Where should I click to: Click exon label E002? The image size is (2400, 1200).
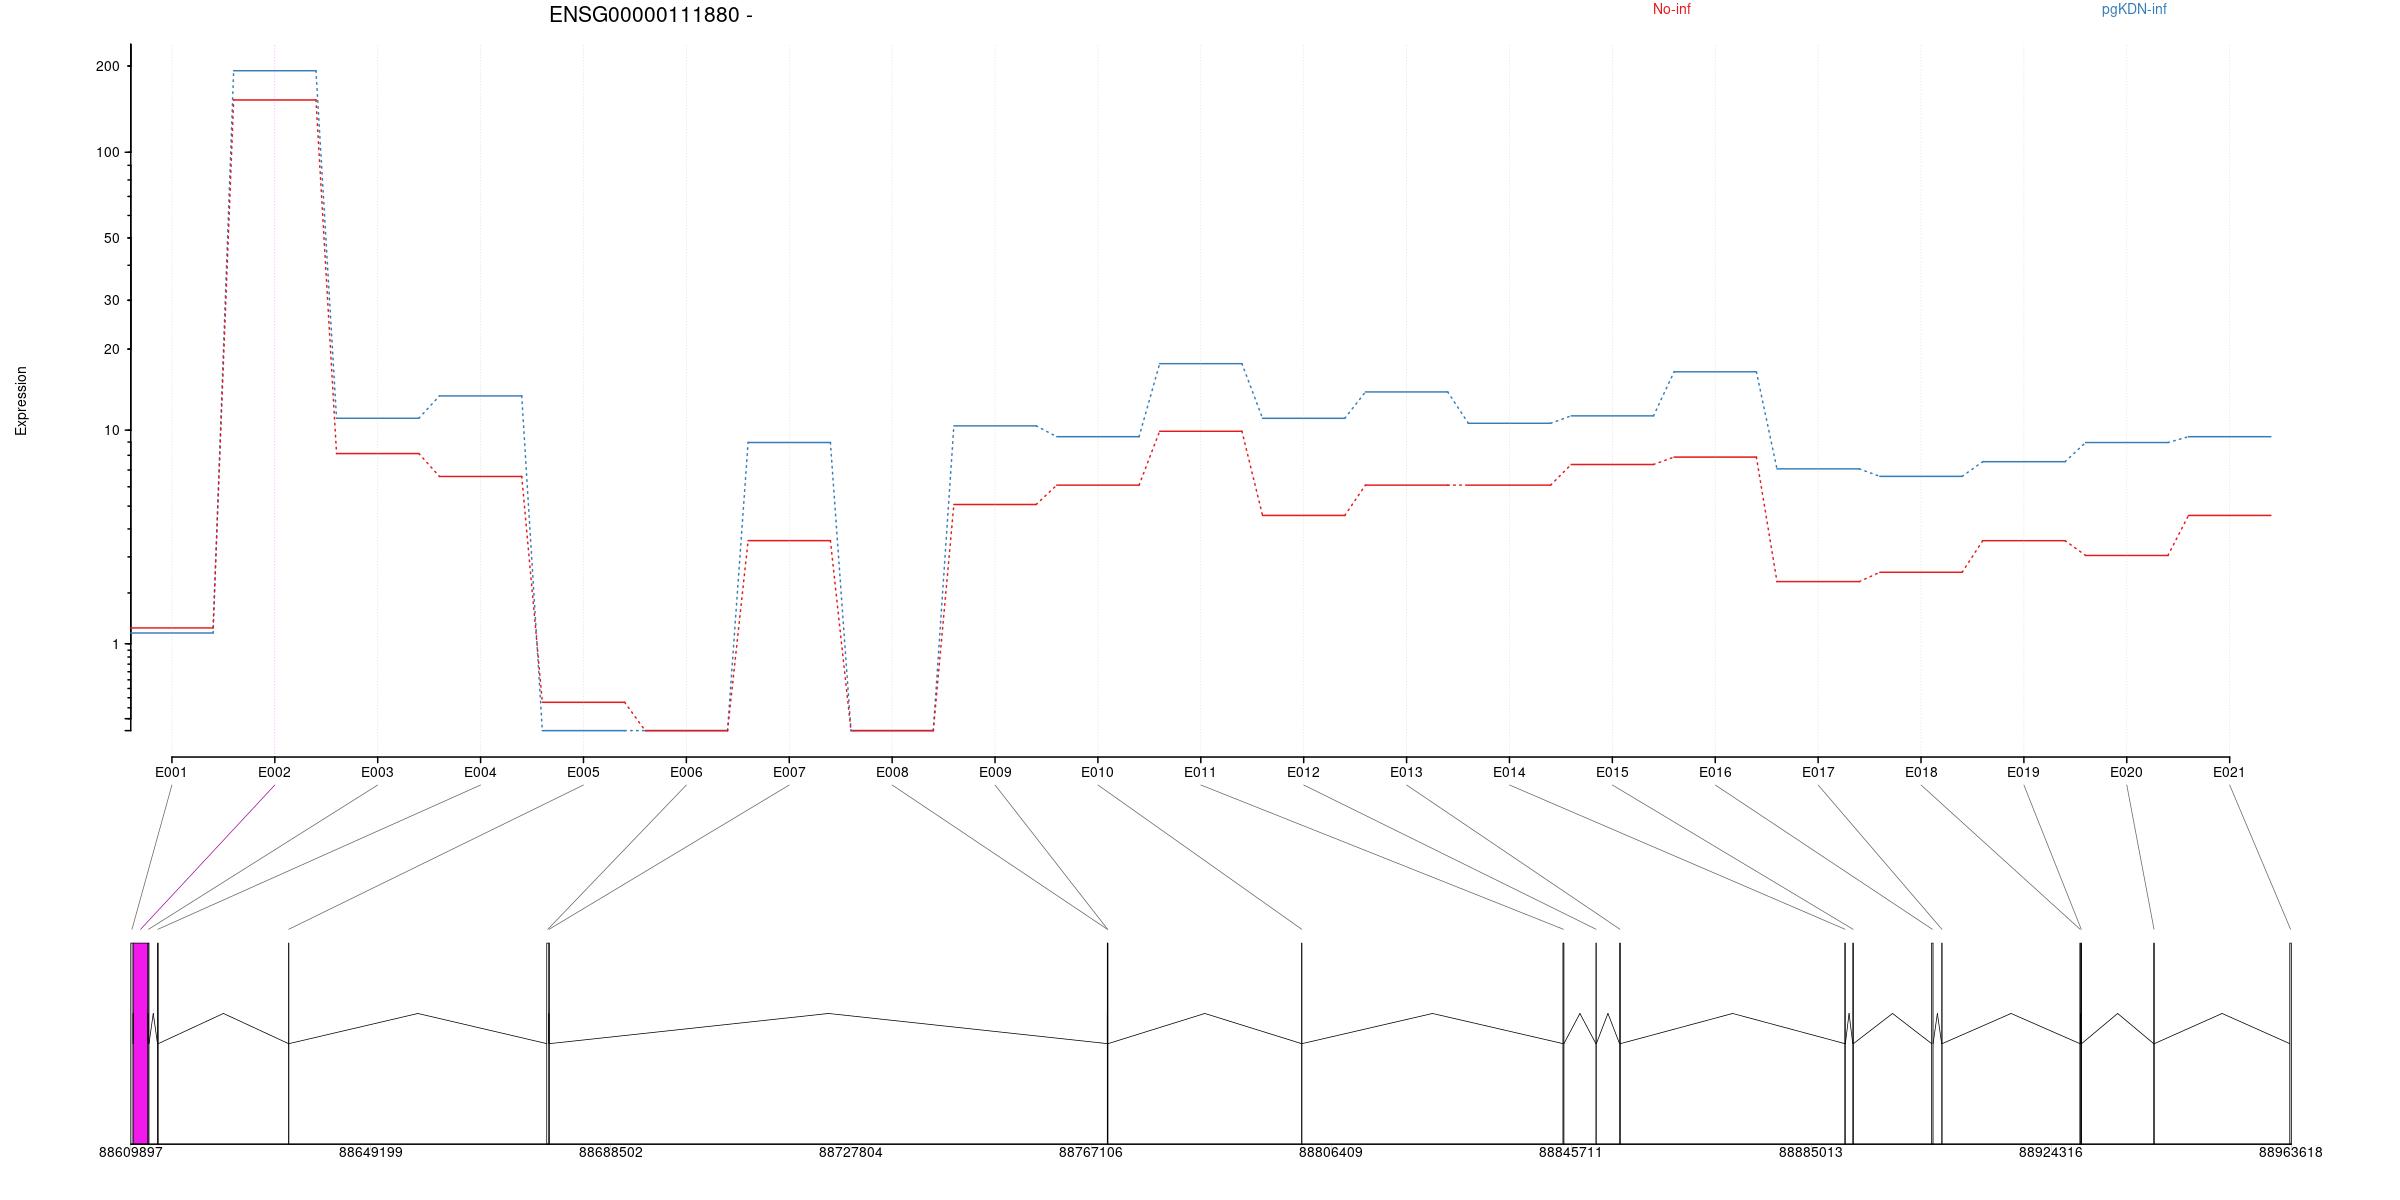pyautogui.click(x=274, y=772)
